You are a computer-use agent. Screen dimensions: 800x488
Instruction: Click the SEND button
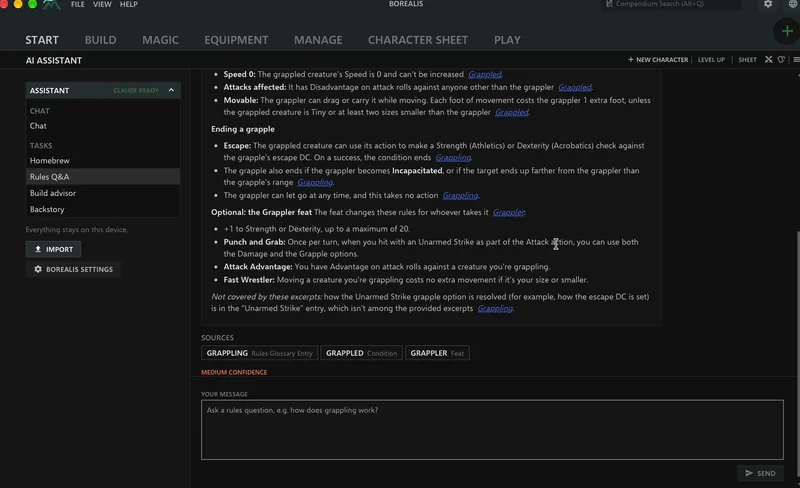(760, 473)
